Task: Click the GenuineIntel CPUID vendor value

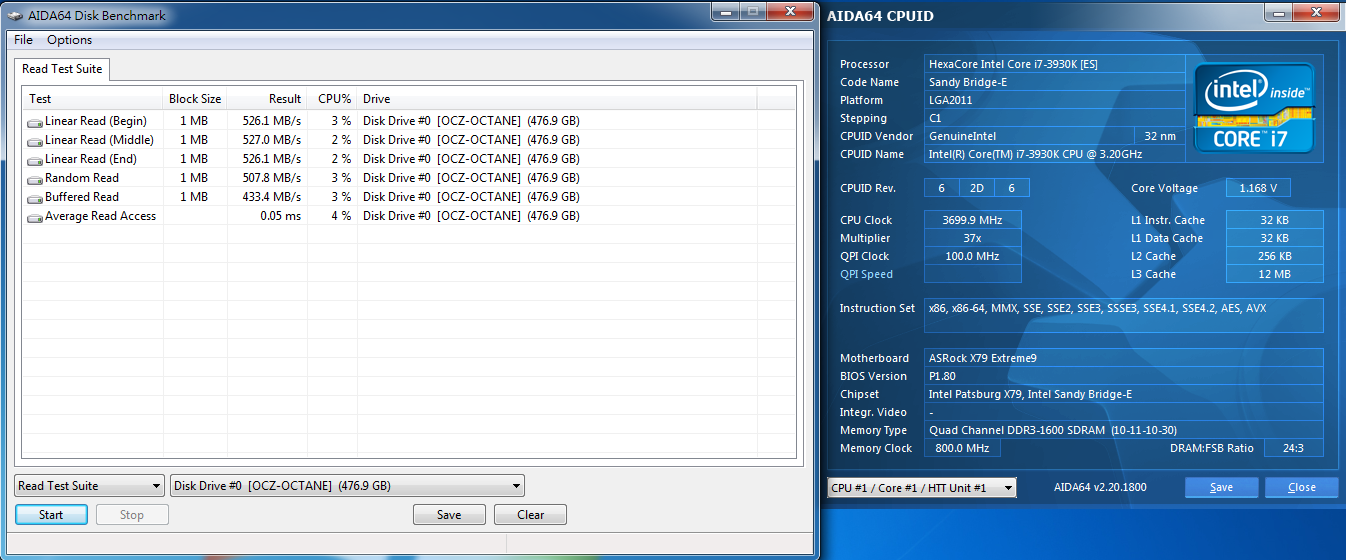Action: tap(1028, 136)
